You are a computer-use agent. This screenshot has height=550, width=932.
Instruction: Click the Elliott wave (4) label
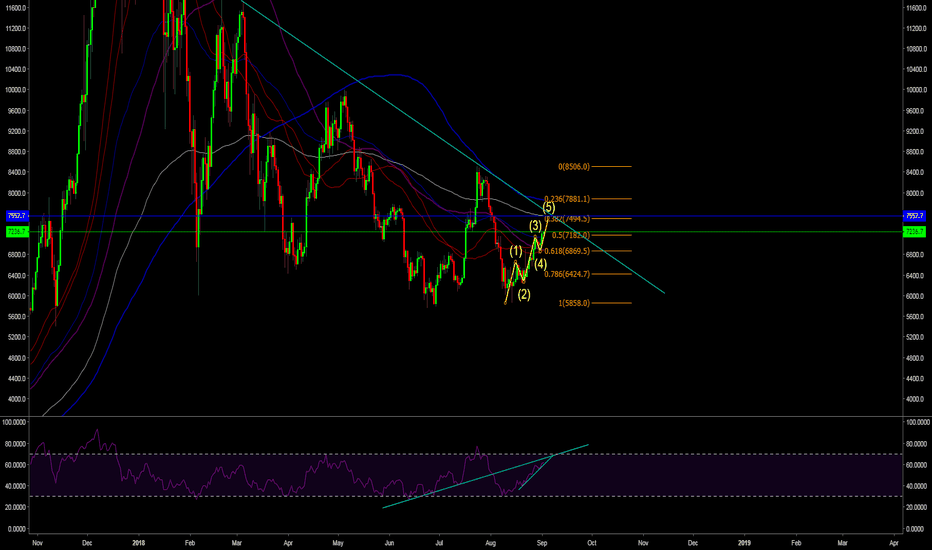point(540,264)
